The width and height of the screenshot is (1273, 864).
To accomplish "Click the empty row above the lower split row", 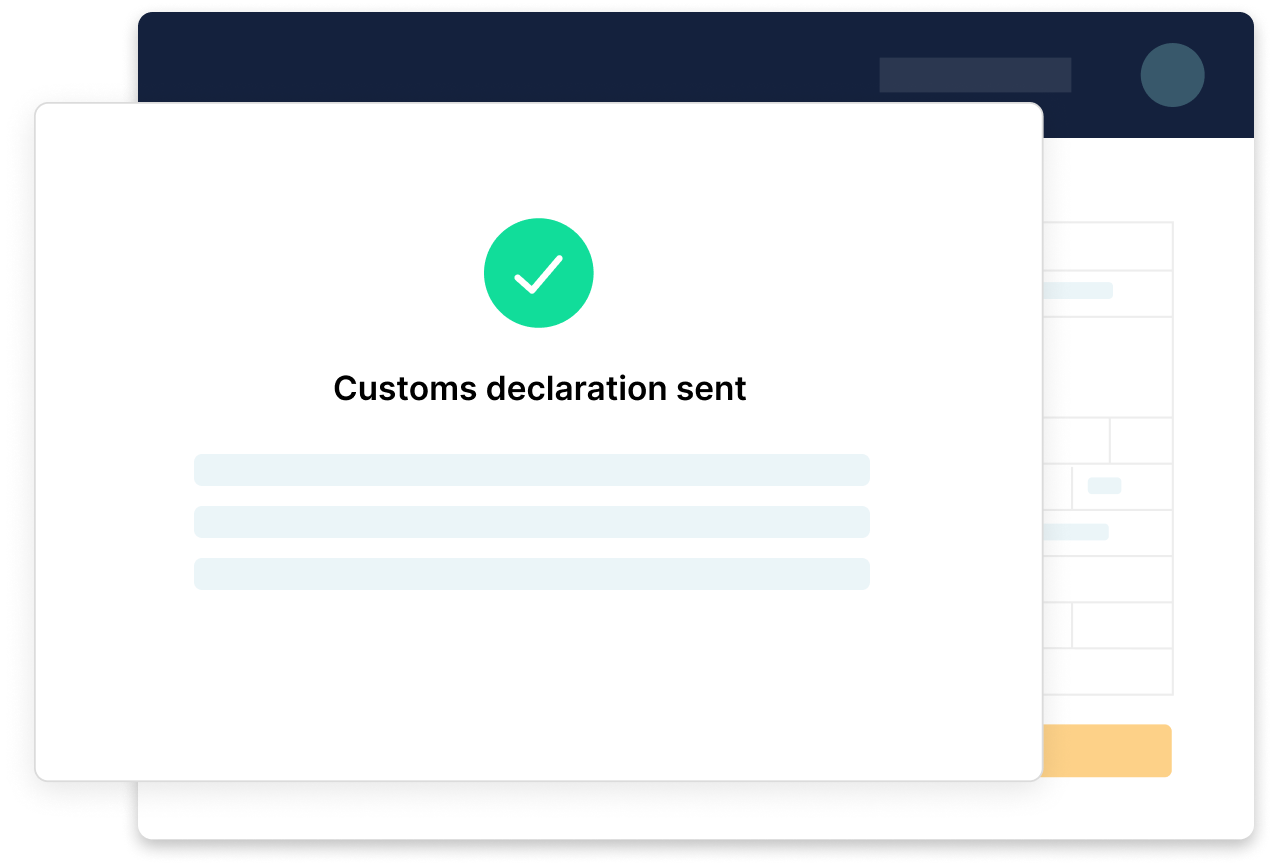I will pyautogui.click(x=1107, y=579).
